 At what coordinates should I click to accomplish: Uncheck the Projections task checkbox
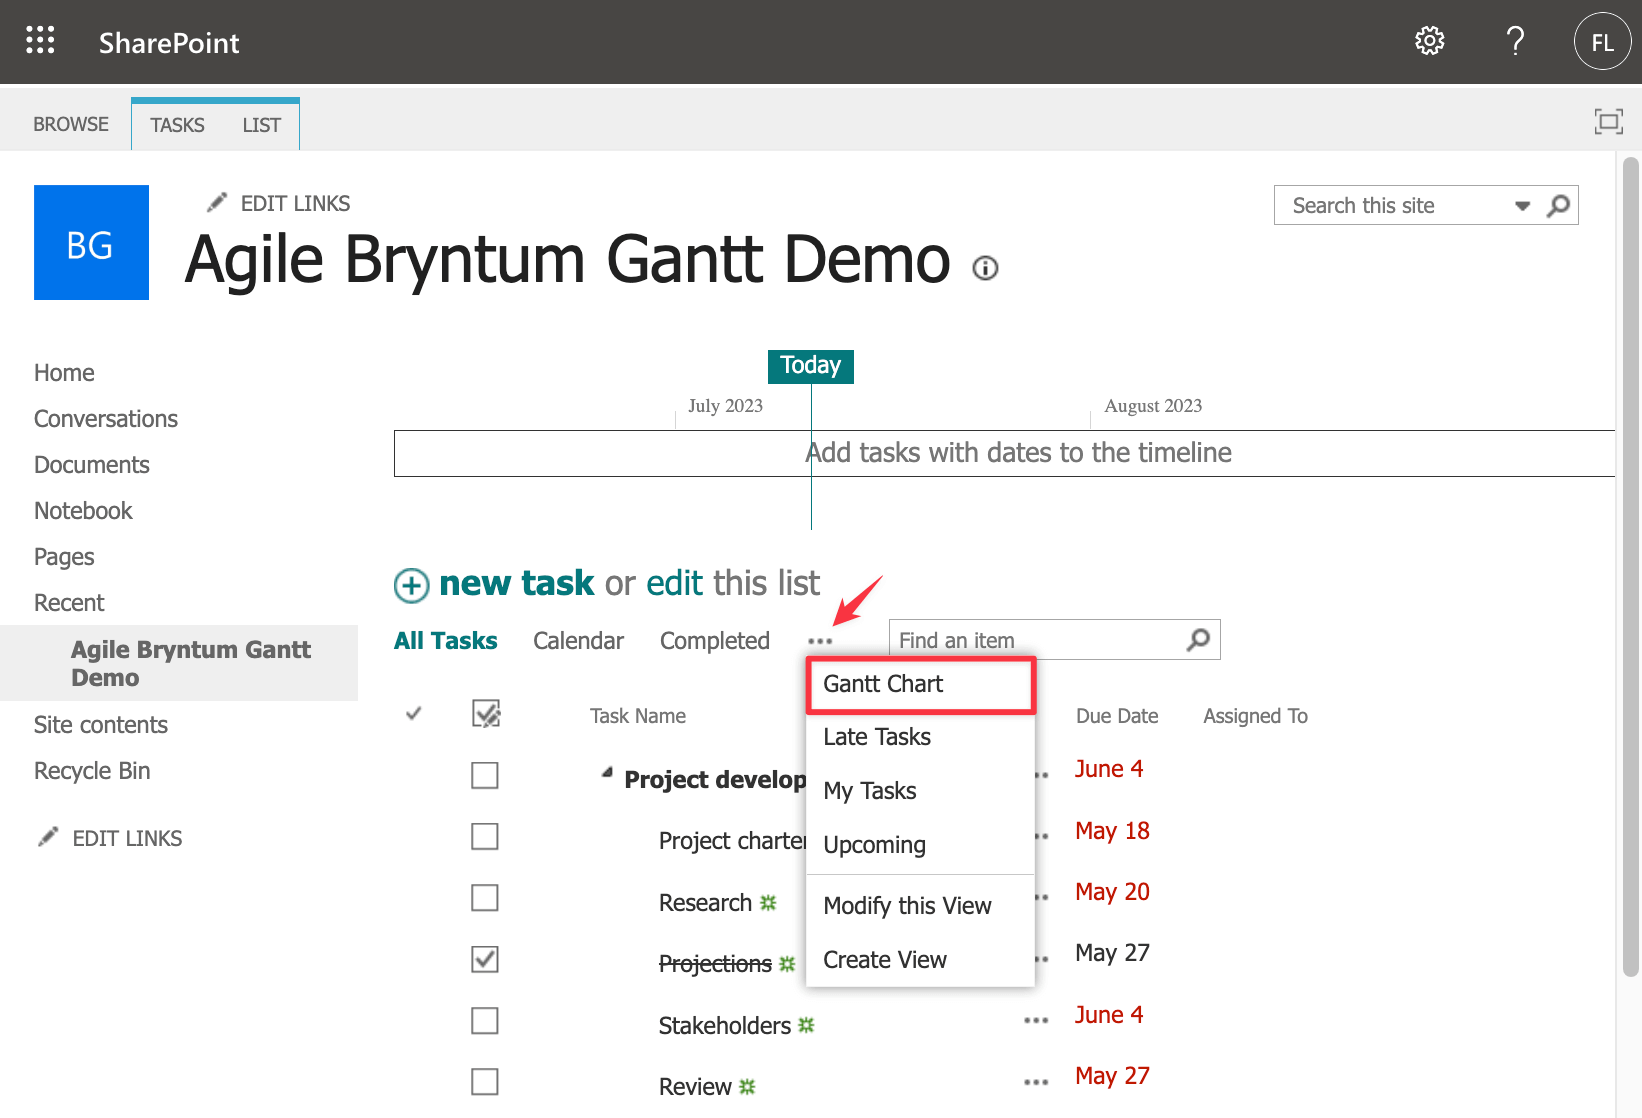[x=485, y=959]
